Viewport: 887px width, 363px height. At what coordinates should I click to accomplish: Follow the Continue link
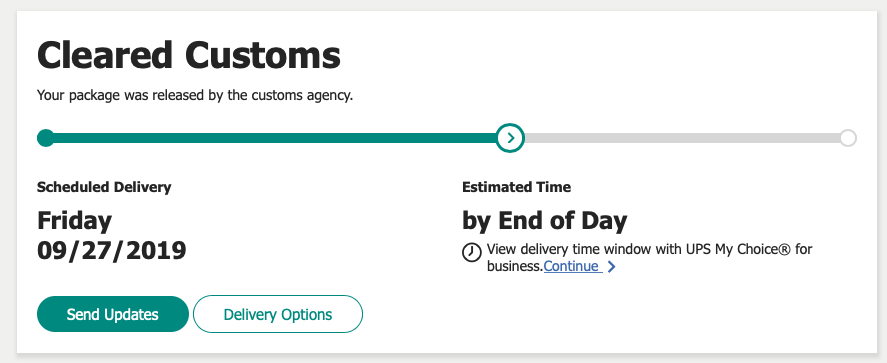point(572,266)
